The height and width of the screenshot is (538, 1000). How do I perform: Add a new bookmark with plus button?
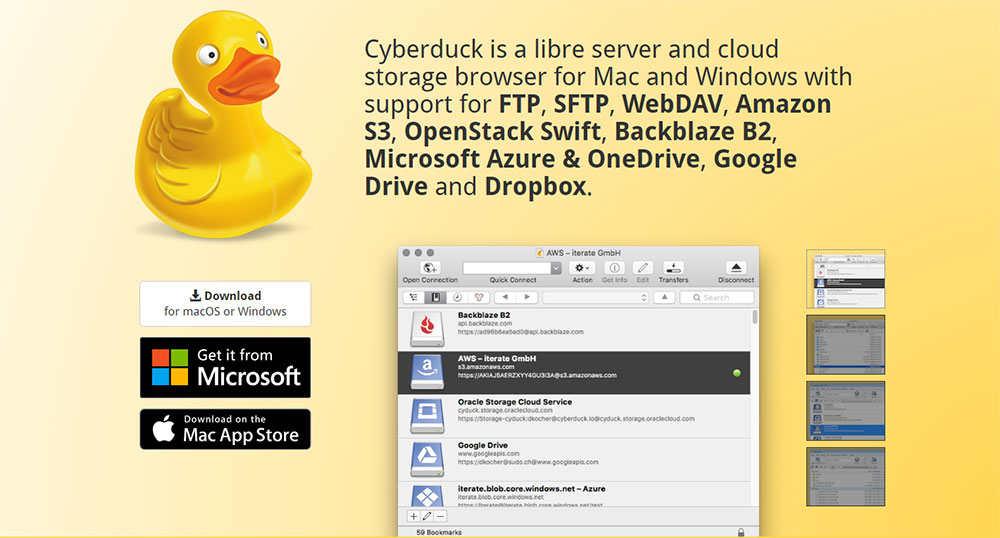click(x=414, y=516)
